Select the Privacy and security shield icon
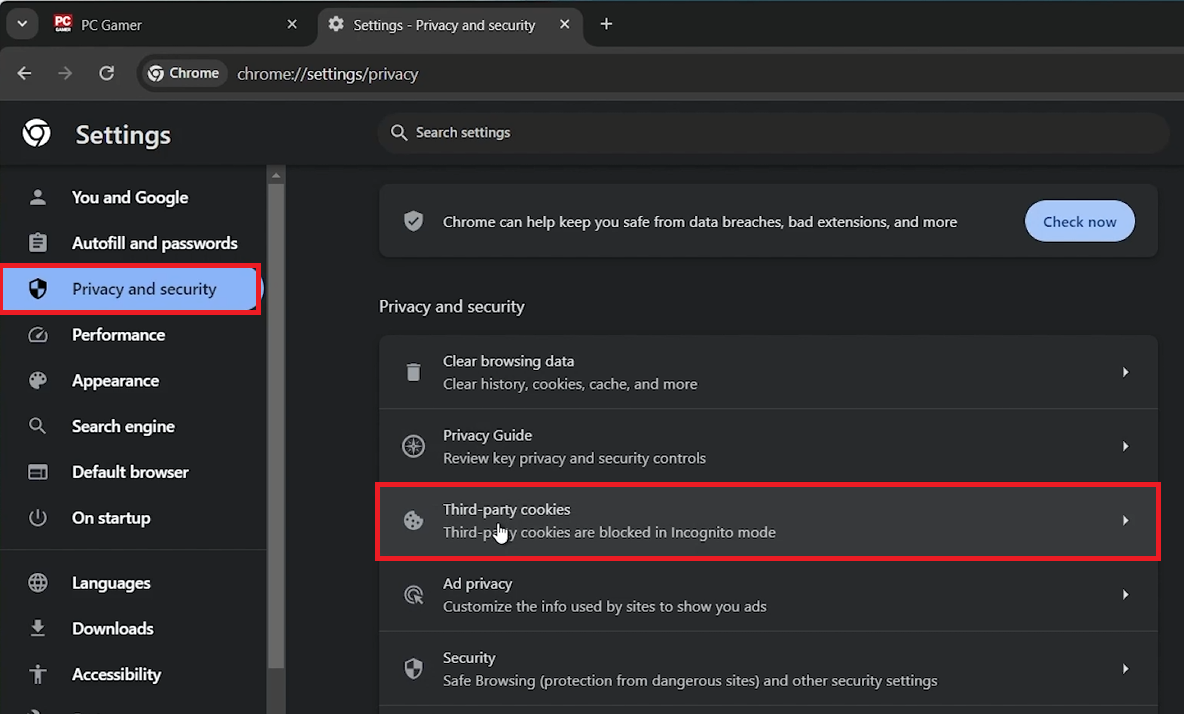The height and width of the screenshot is (714, 1184). coord(39,289)
